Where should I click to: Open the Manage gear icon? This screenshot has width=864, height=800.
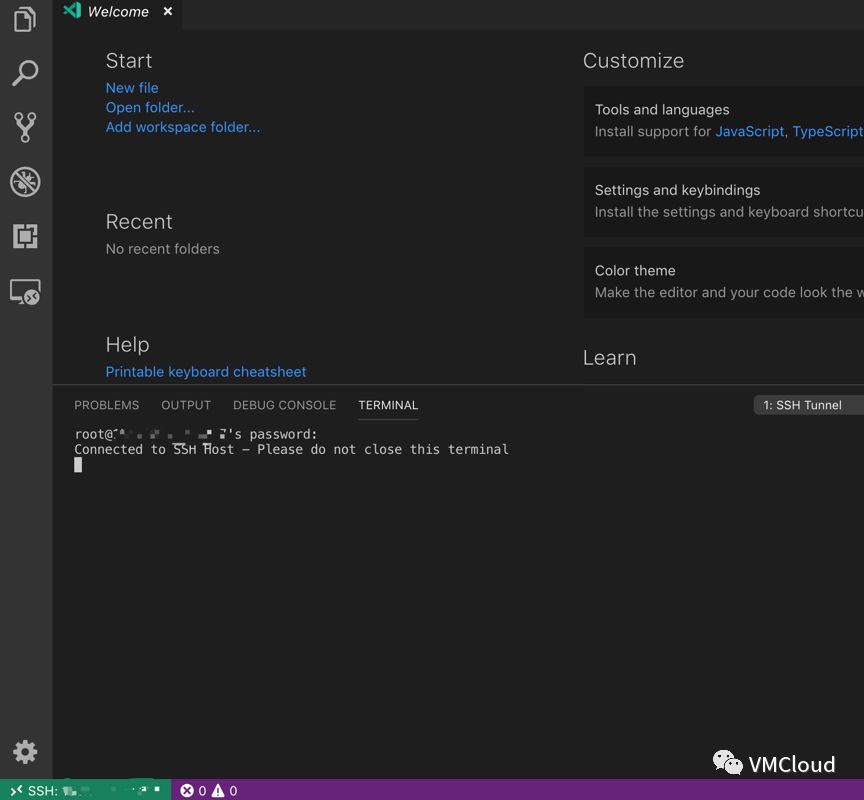[x=25, y=752]
